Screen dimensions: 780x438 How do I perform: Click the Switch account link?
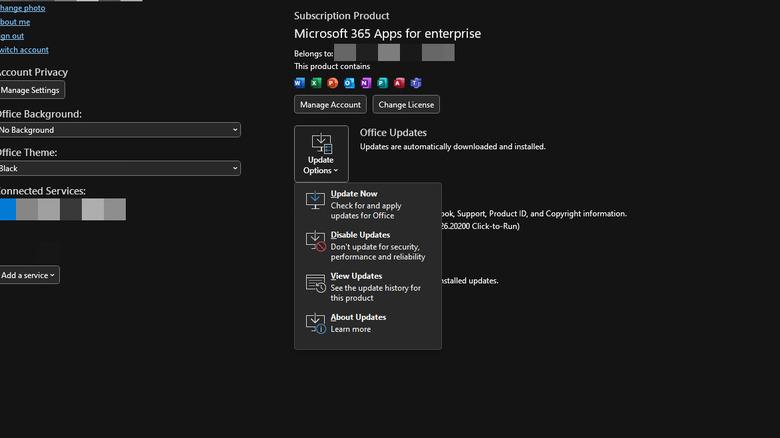pos(24,50)
